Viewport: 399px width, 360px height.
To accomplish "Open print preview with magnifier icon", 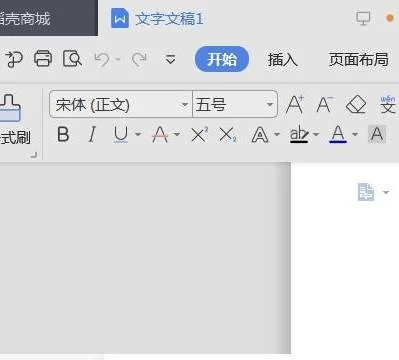I will [72, 59].
